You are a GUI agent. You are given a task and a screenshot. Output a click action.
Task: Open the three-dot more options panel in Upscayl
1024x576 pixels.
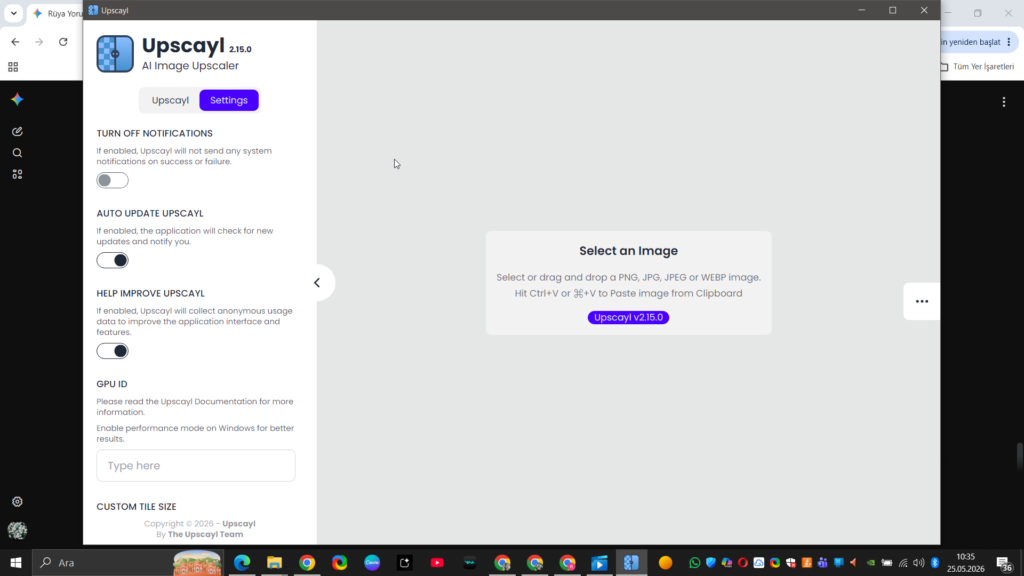921,301
